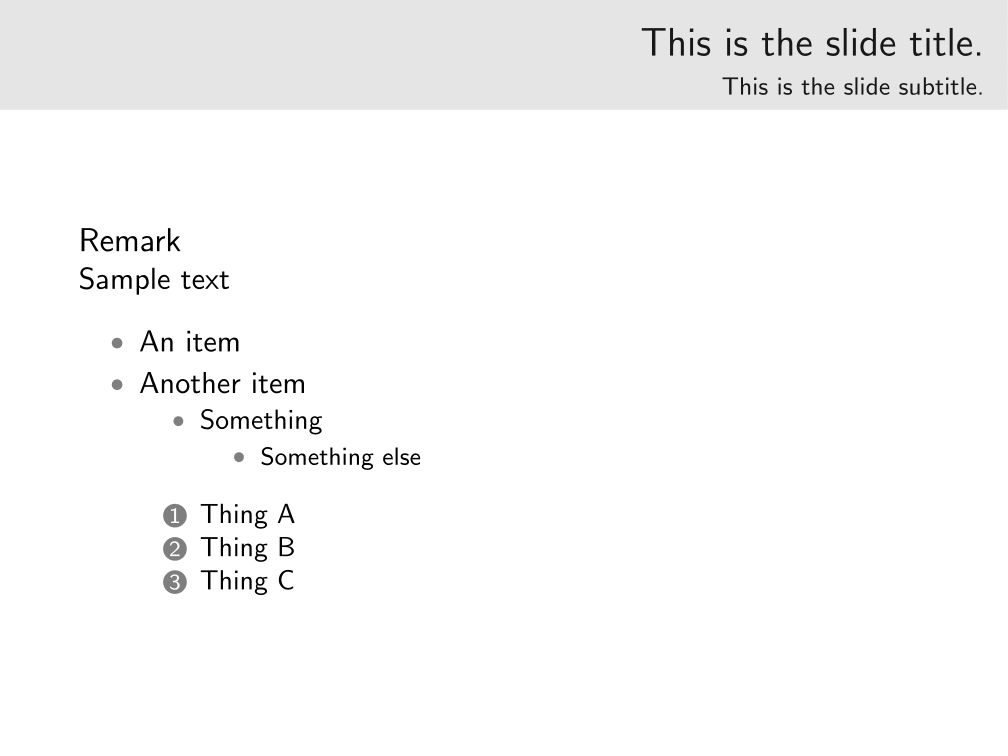This screenshot has width=1008, height=756.
Task: Click the numbered circle 3 beside Thing C
Action: (174, 583)
